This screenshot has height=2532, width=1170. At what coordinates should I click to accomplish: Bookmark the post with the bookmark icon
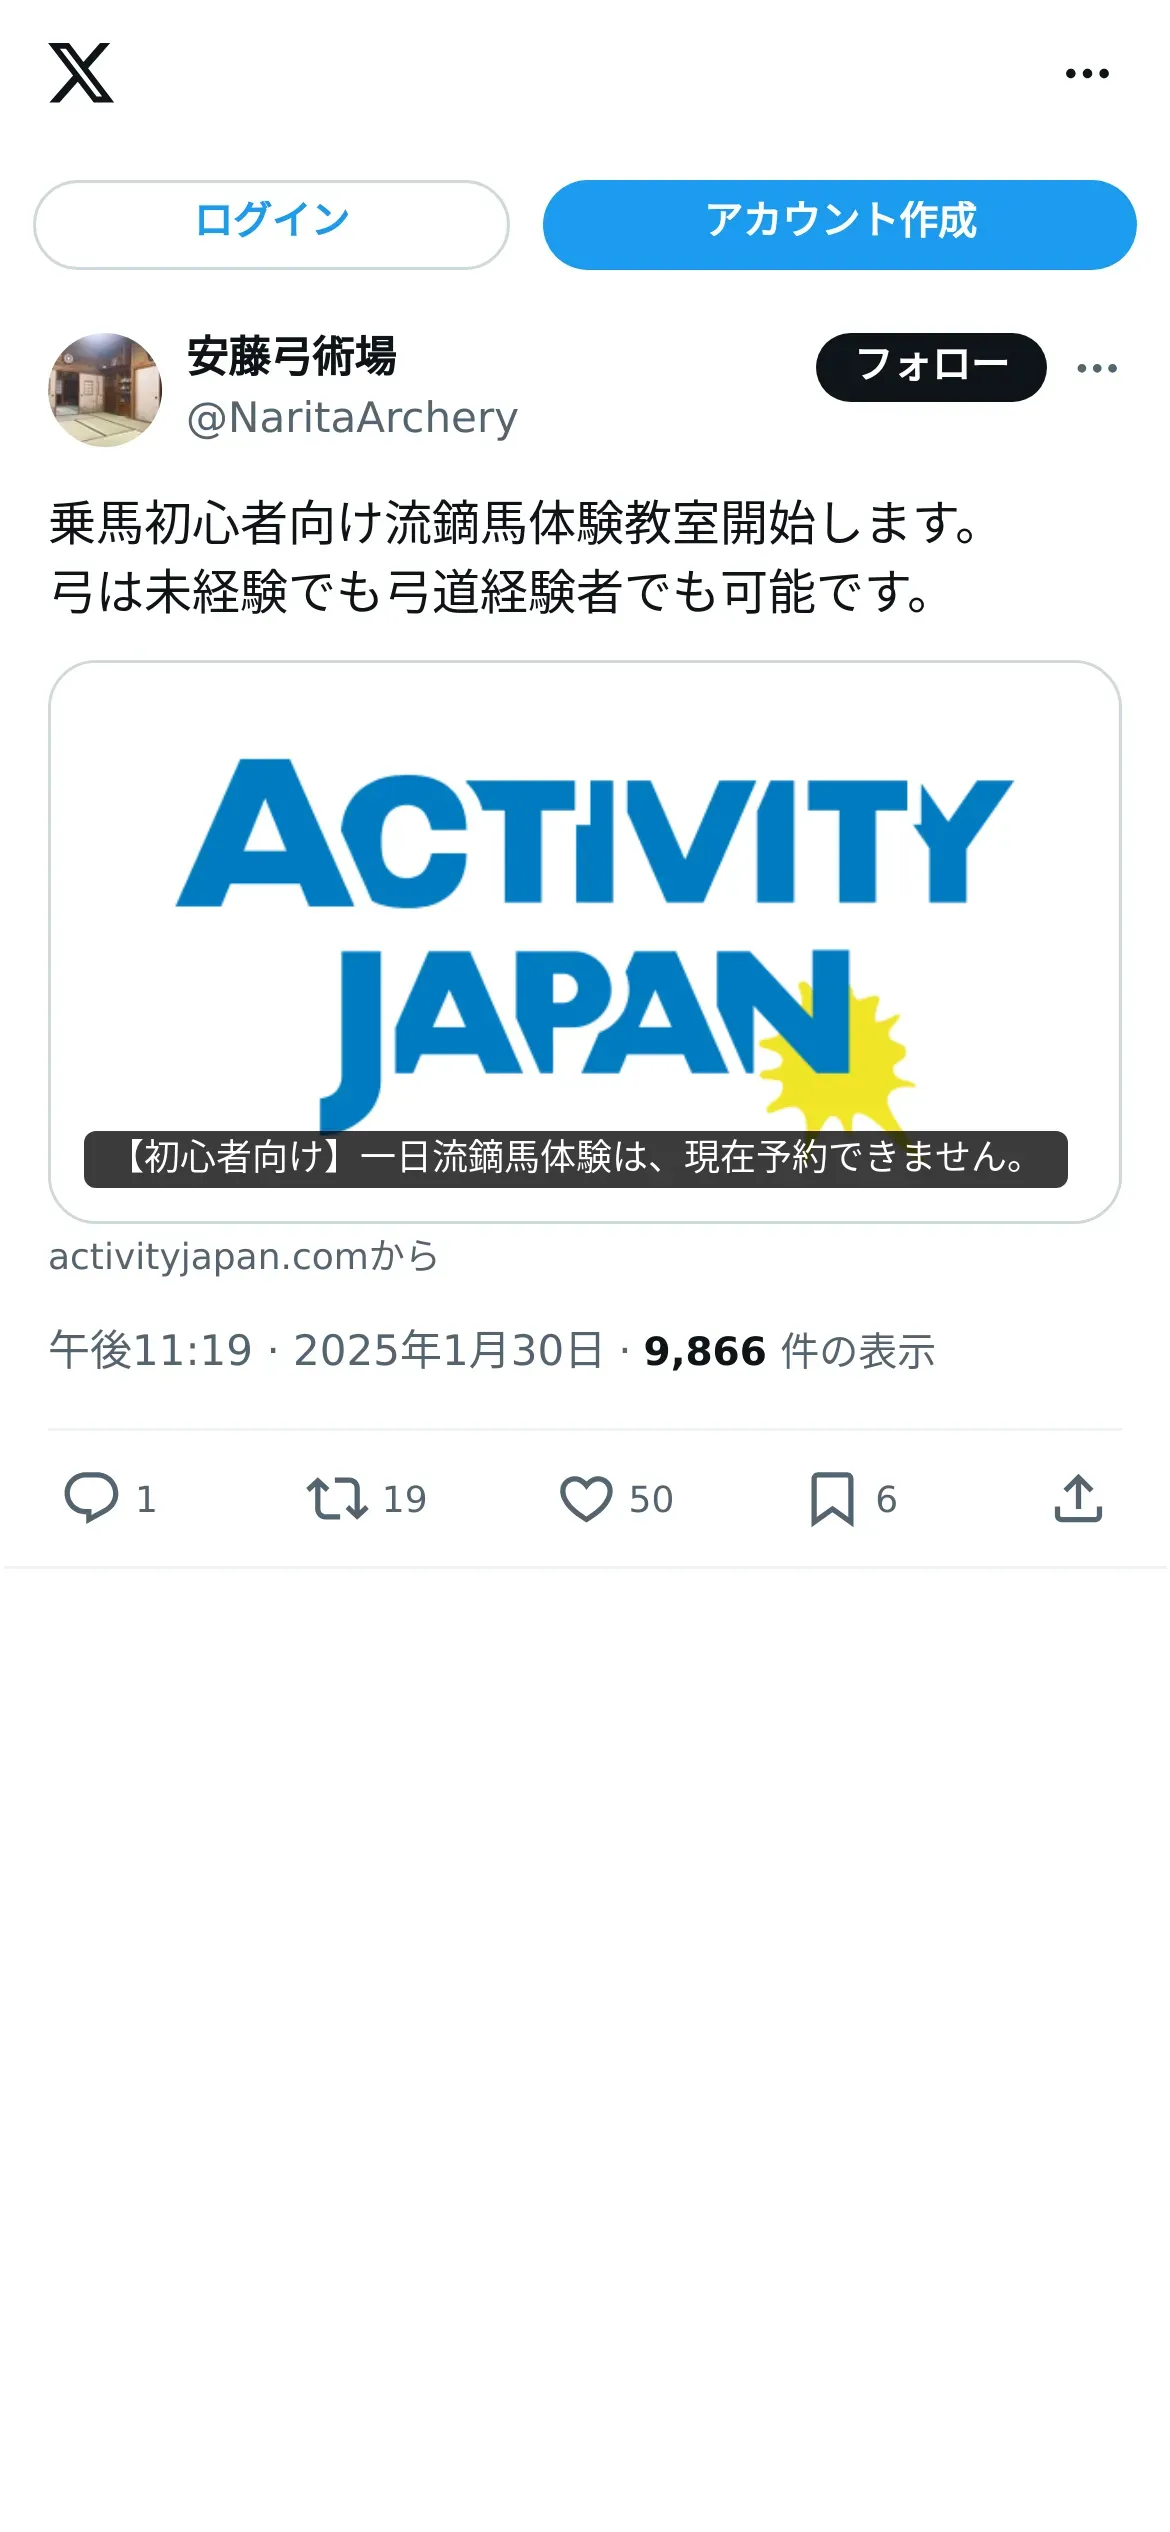point(832,1498)
